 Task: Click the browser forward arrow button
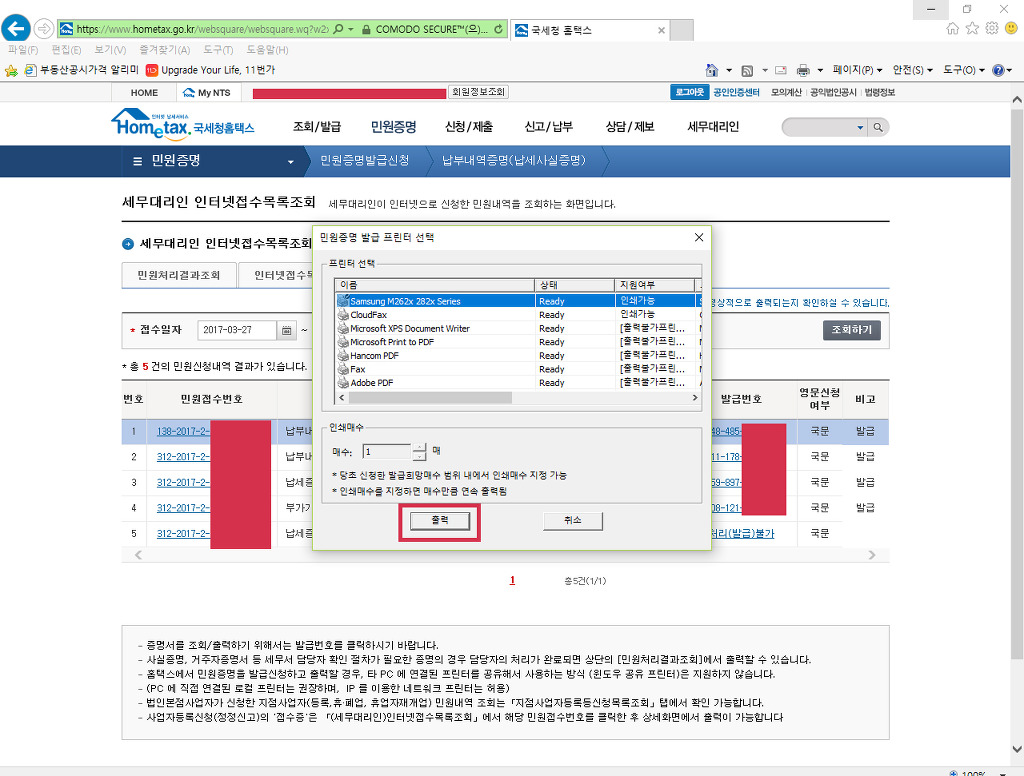tap(43, 29)
